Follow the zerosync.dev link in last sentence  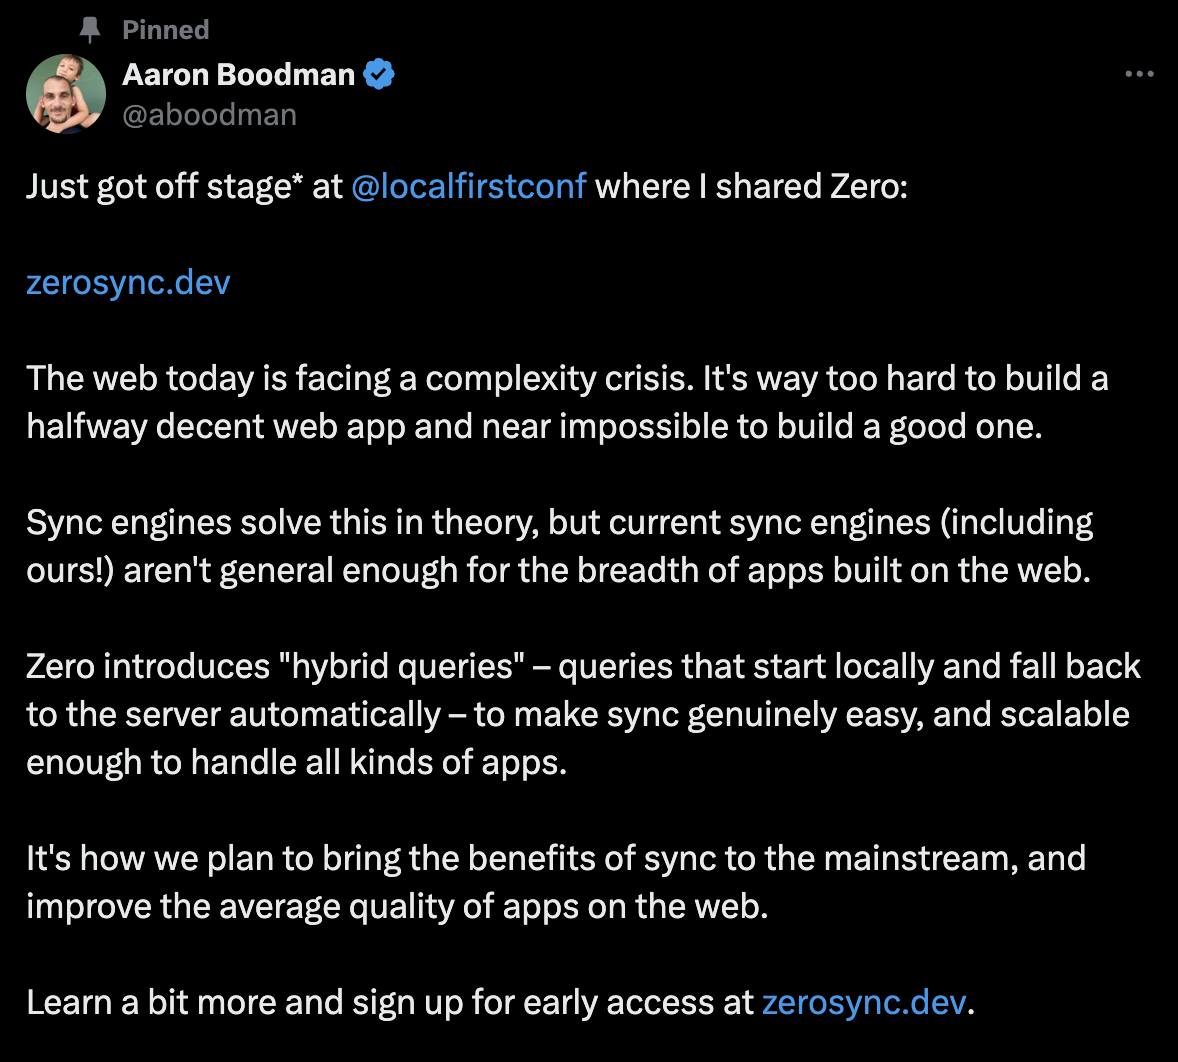[864, 1002]
